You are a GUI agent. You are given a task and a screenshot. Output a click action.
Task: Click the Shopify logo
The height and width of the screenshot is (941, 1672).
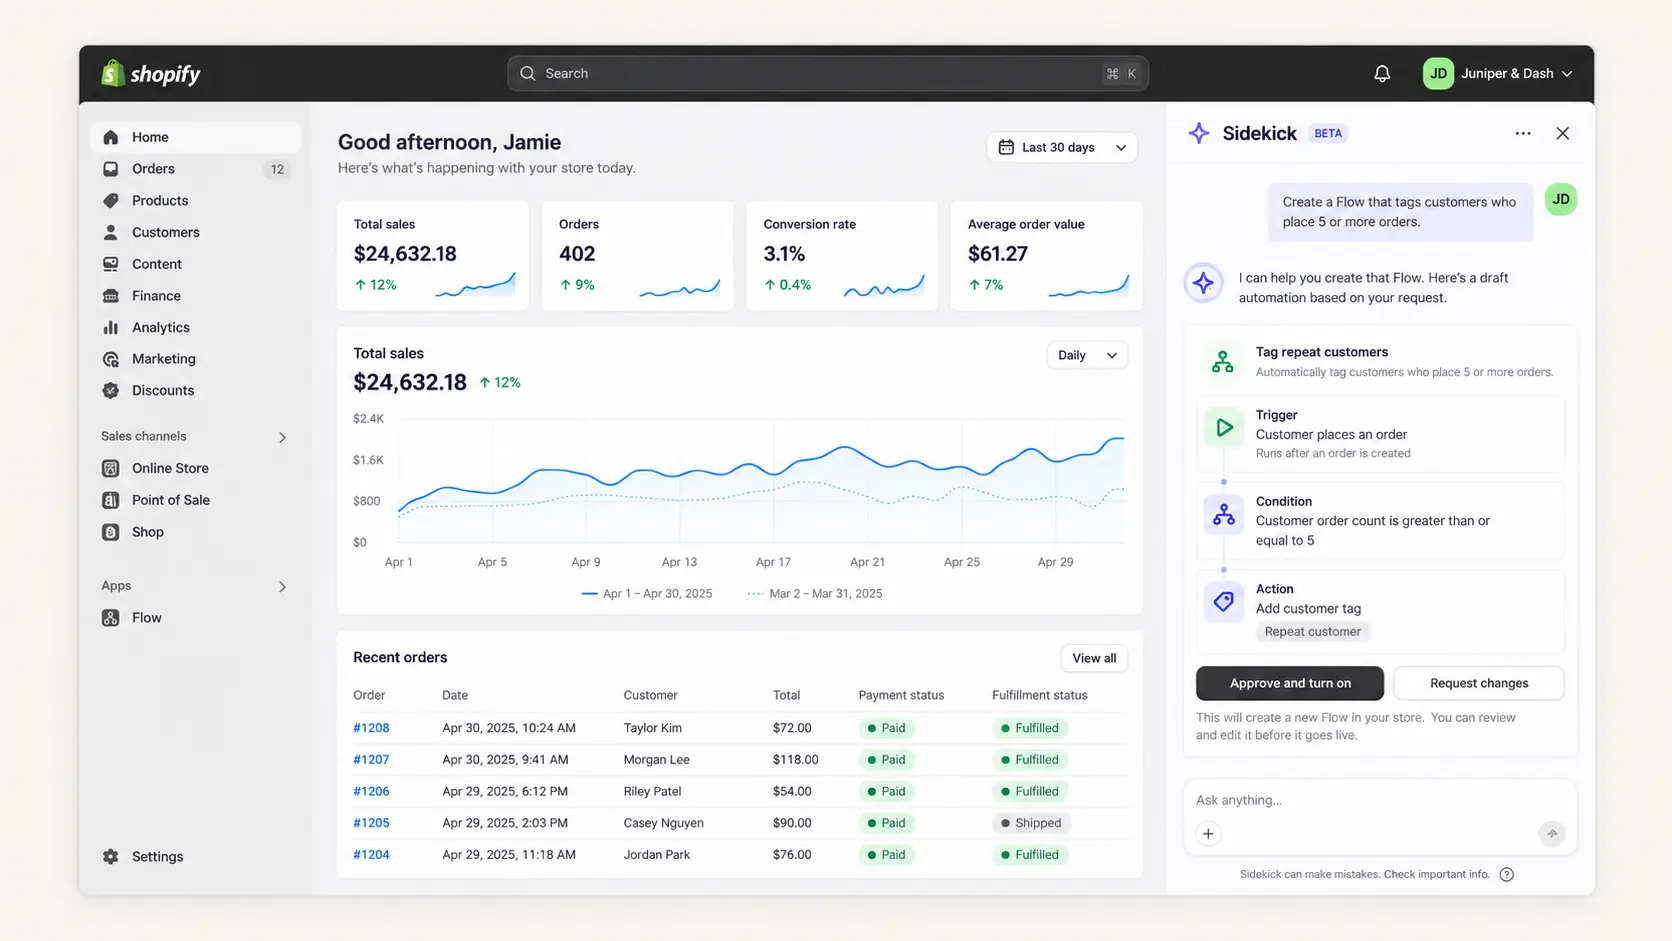coord(150,73)
